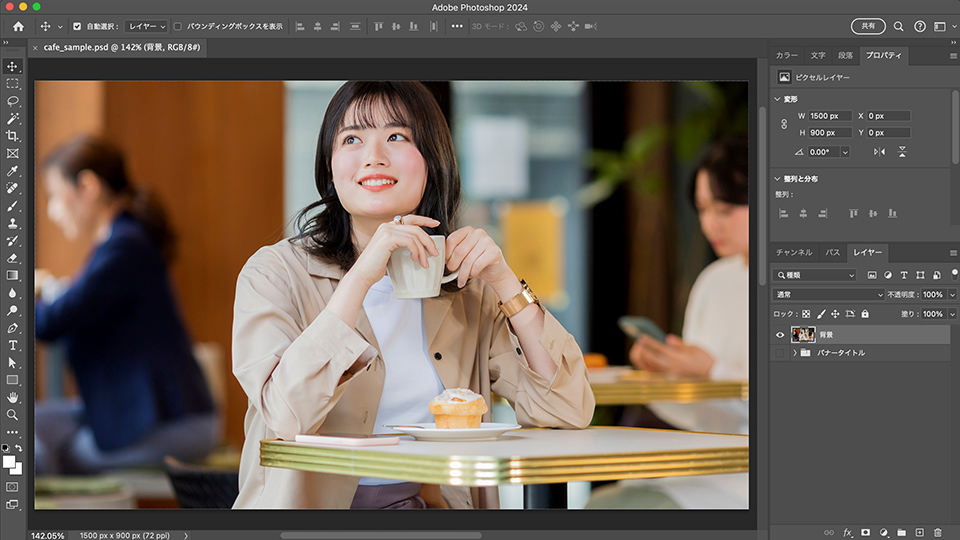Switch to the チャンネル tab
The image size is (960, 540).
click(794, 252)
